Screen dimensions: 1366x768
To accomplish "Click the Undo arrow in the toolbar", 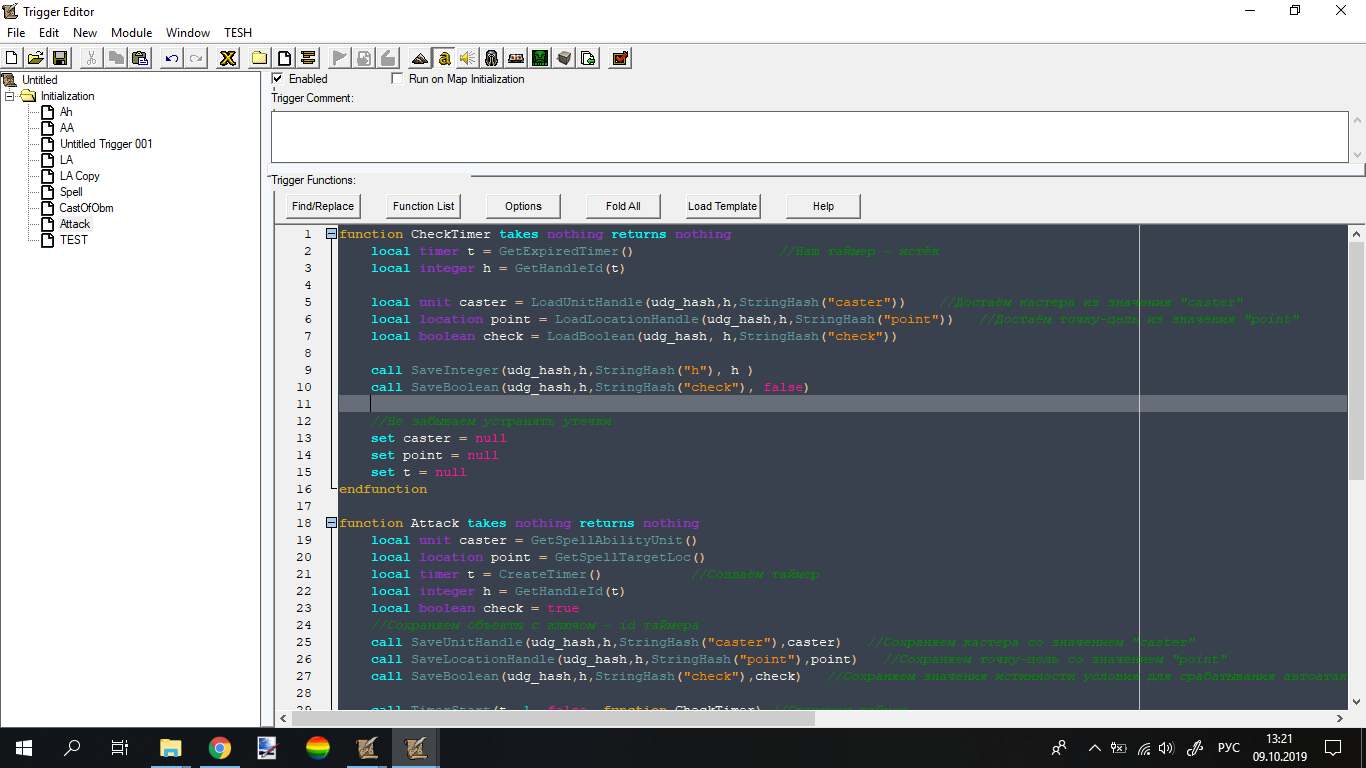I will point(172,58).
